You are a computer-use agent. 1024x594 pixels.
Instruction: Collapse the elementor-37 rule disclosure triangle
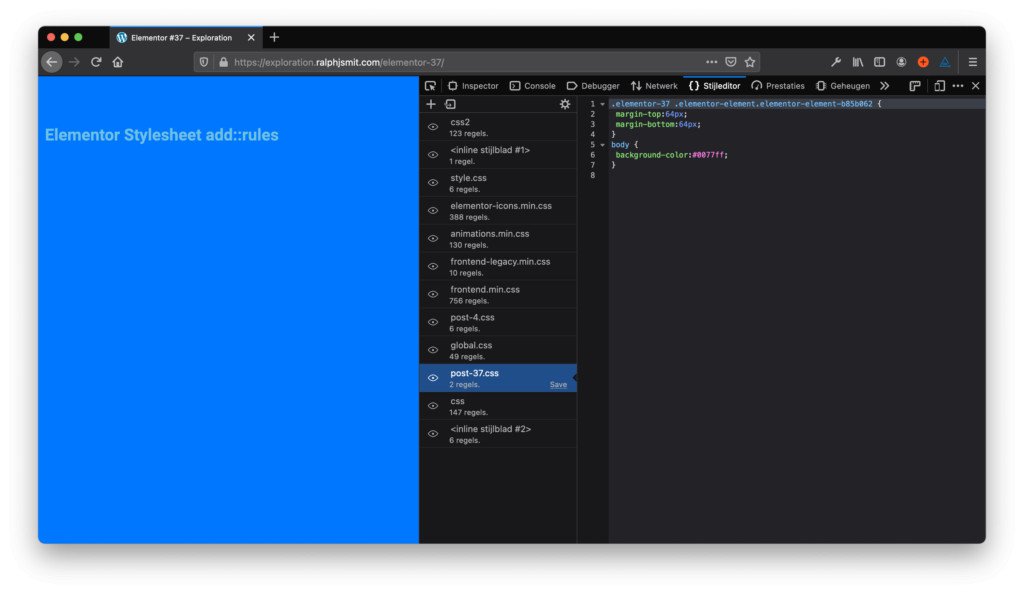pos(603,103)
